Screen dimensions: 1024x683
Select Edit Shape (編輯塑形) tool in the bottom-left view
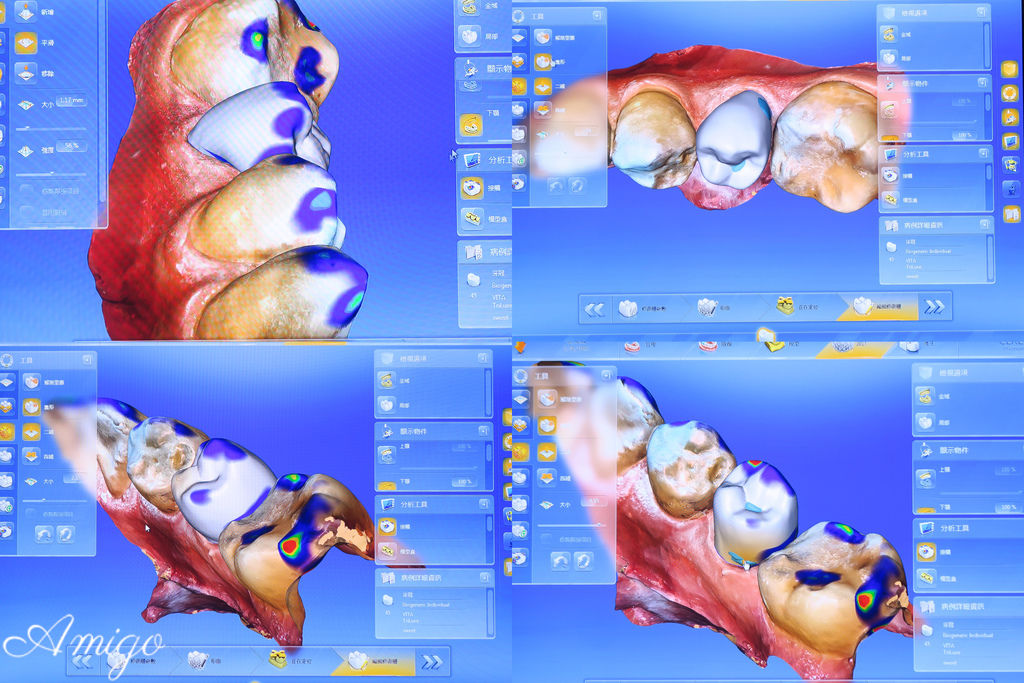pos(31,381)
